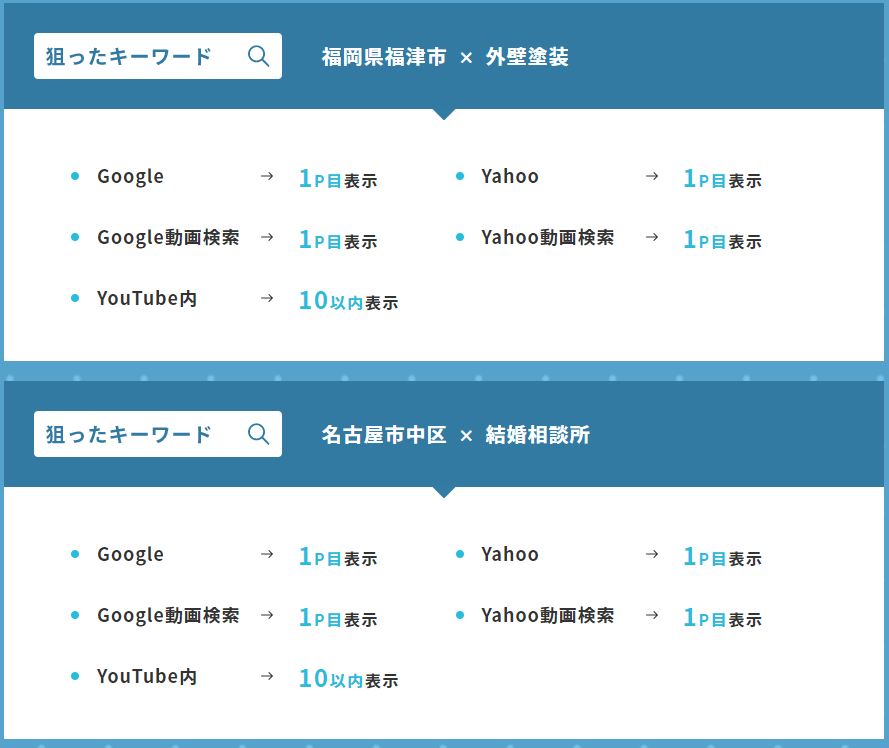The width and height of the screenshot is (889, 748).
Task: Select the 名古屋市中区 × 結婚相談所 keyword heading
Action: (x=456, y=435)
